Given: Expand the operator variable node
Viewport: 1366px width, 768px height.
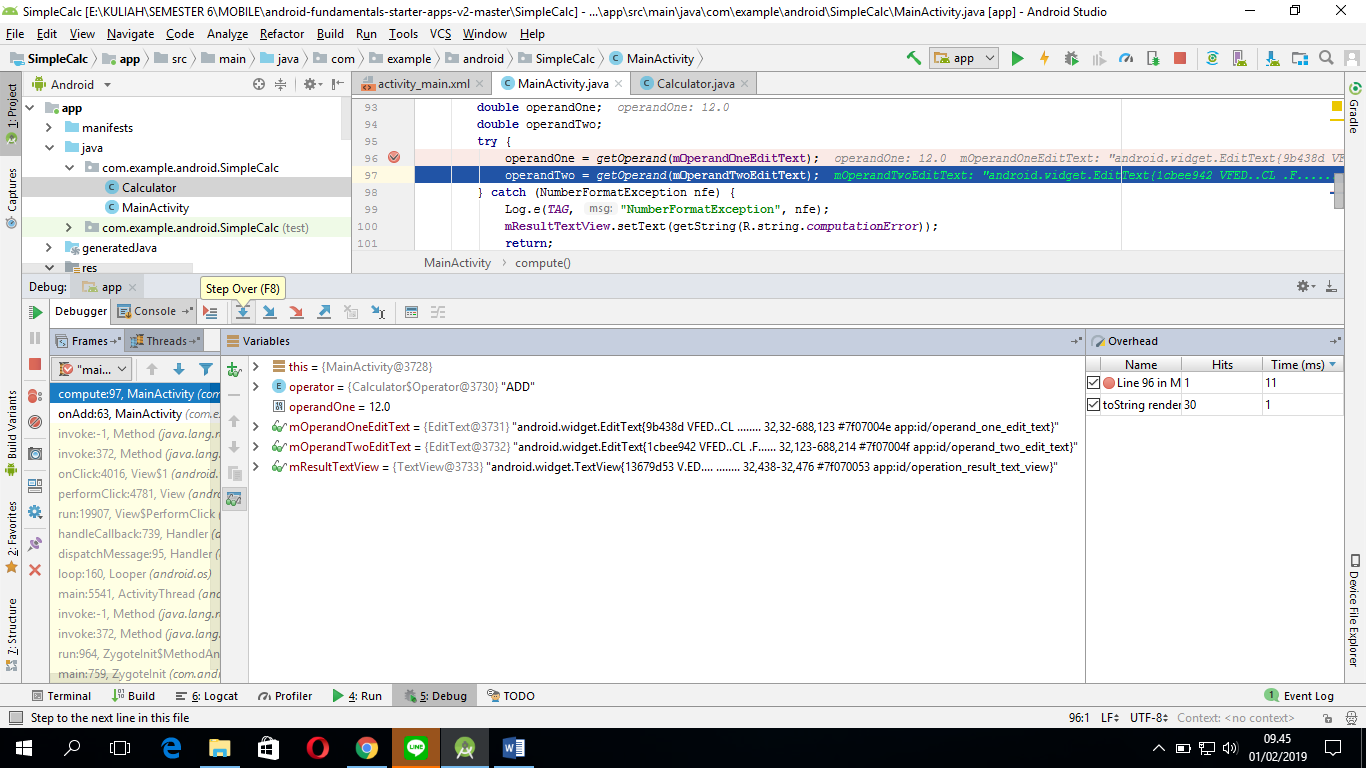Looking at the screenshot, I should click(x=256, y=387).
